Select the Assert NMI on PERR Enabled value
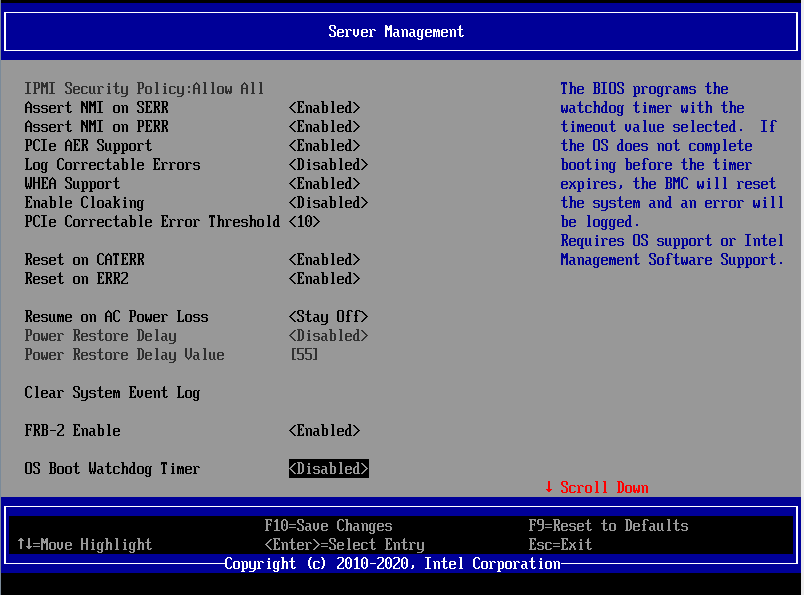 [x=324, y=127]
